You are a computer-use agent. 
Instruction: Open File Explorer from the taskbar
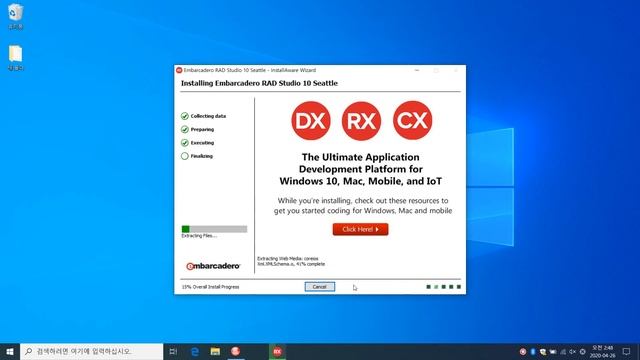point(215,351)
